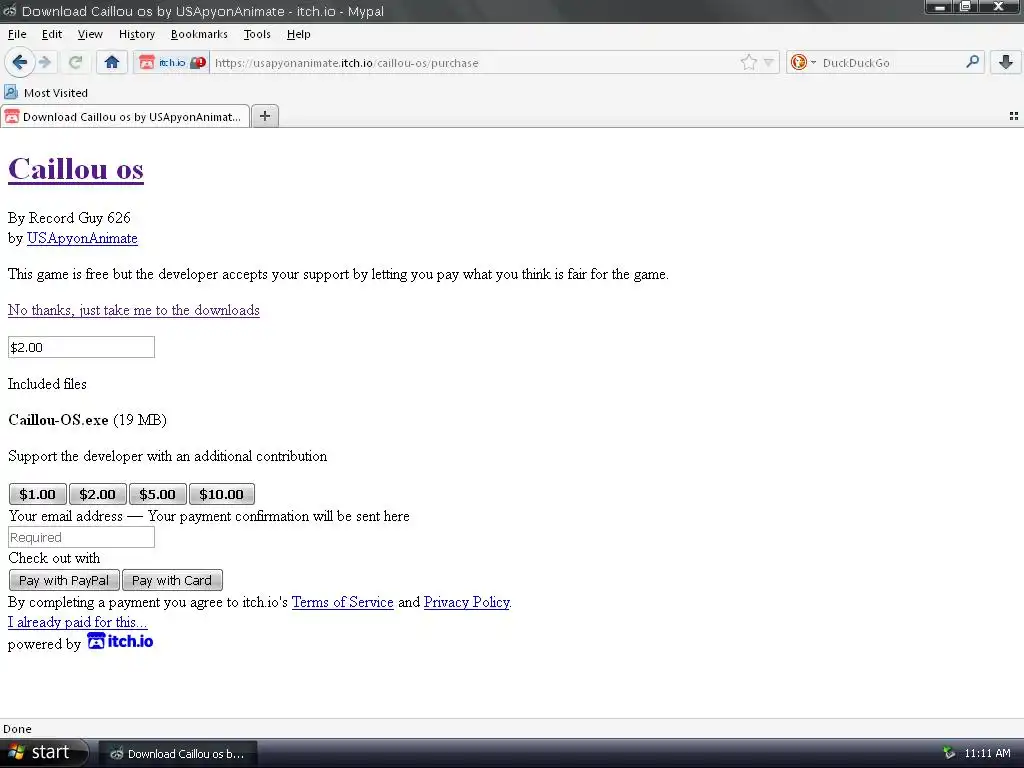The width and height of the screenshot is (1024, 768).
Task: Choose the $2.00 contribution button
Action: click(x=97, y=494)
